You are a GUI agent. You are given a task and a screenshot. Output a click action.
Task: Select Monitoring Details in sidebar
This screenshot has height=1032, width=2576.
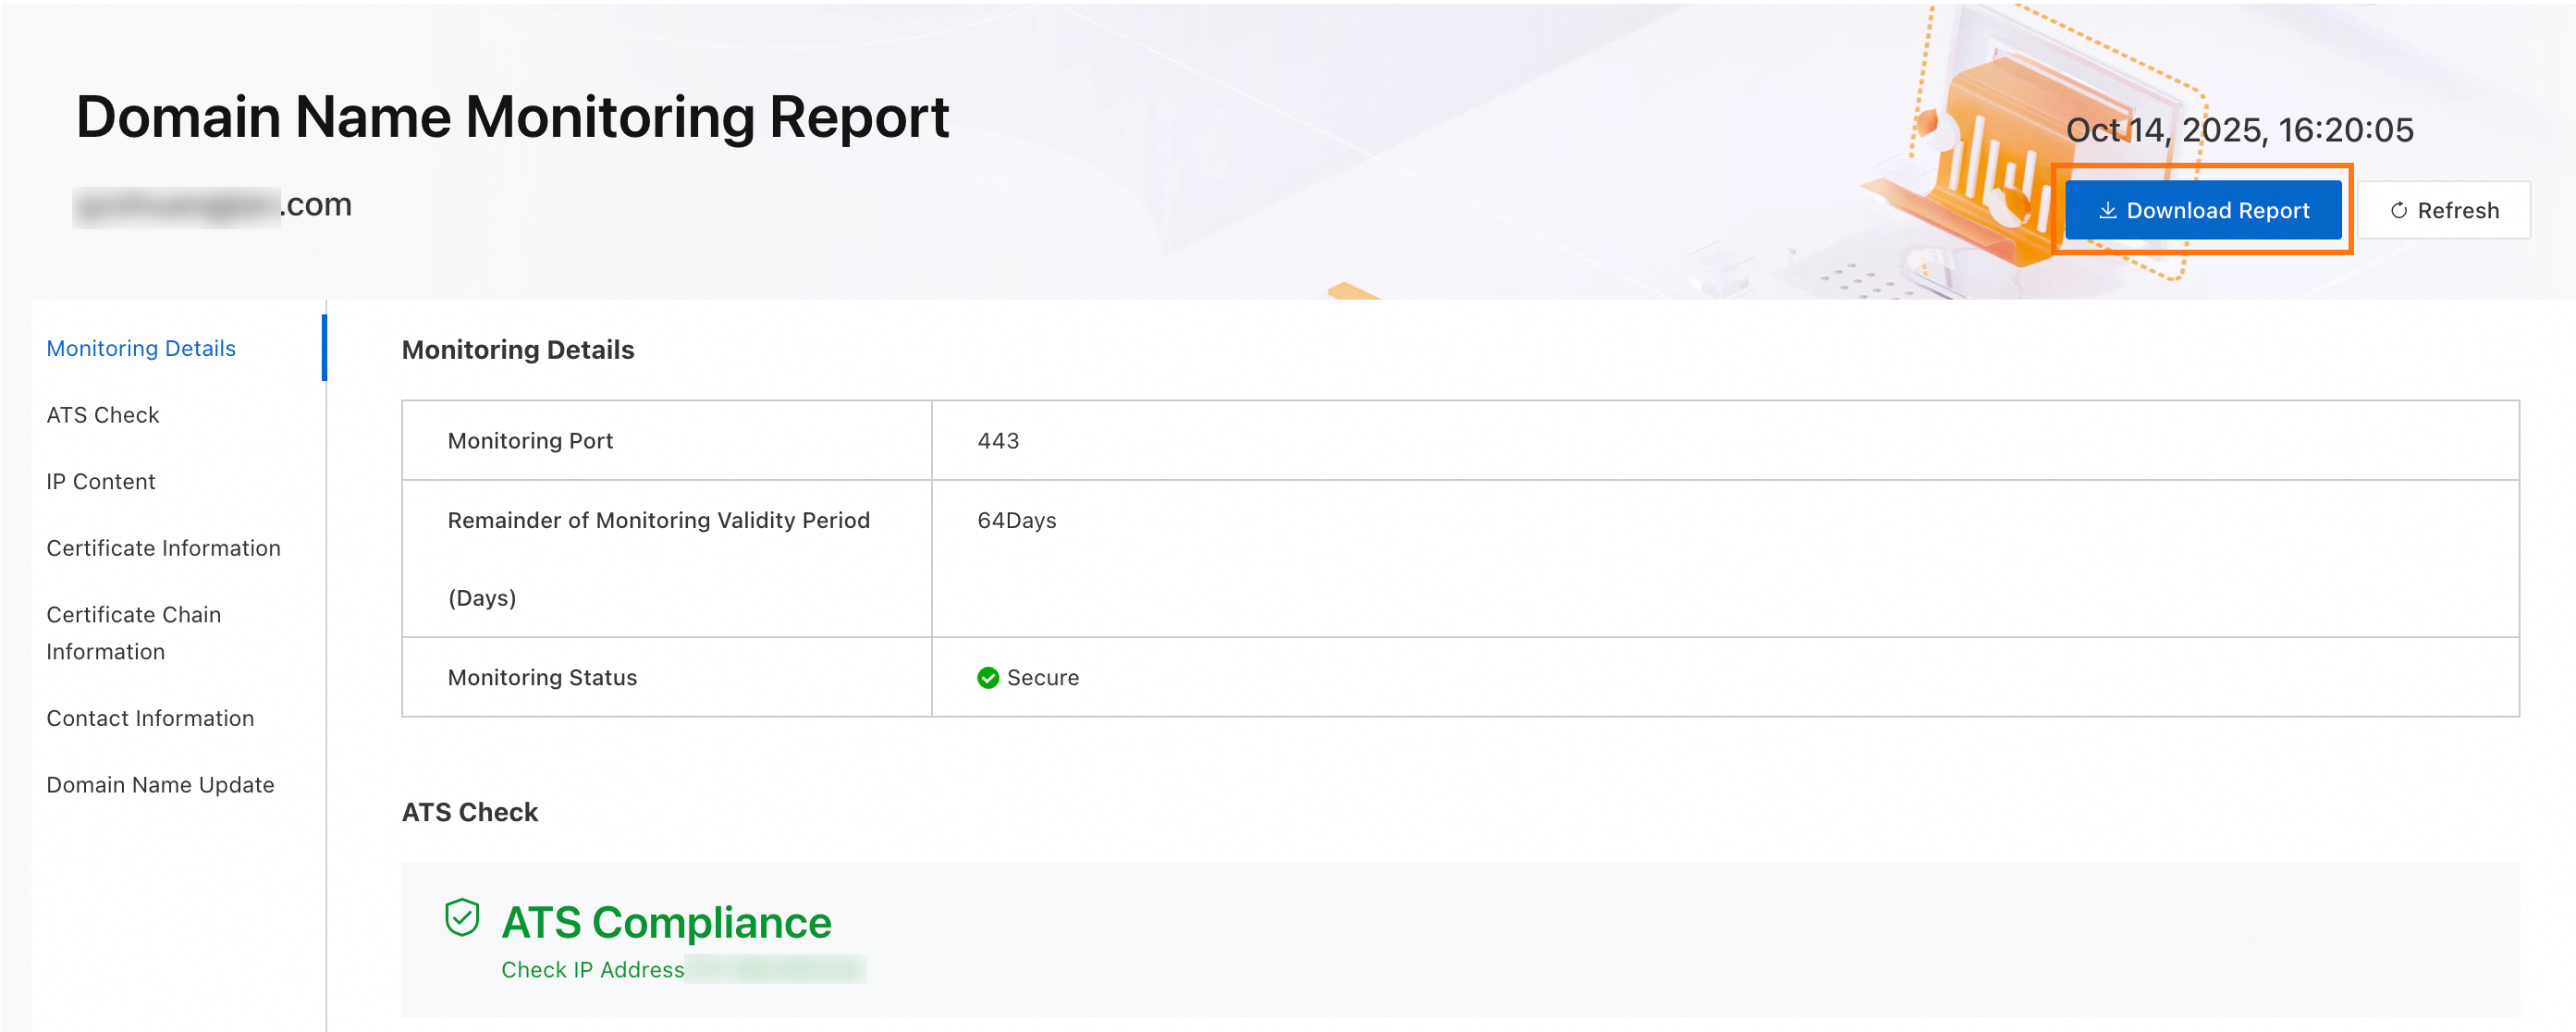pyautogui.click(x=141, y=348)
